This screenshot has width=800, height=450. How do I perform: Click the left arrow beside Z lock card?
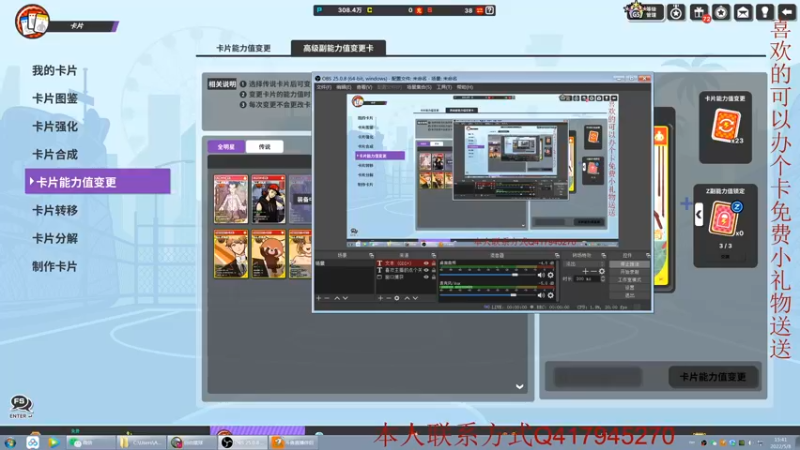click(x=698, y=215)
